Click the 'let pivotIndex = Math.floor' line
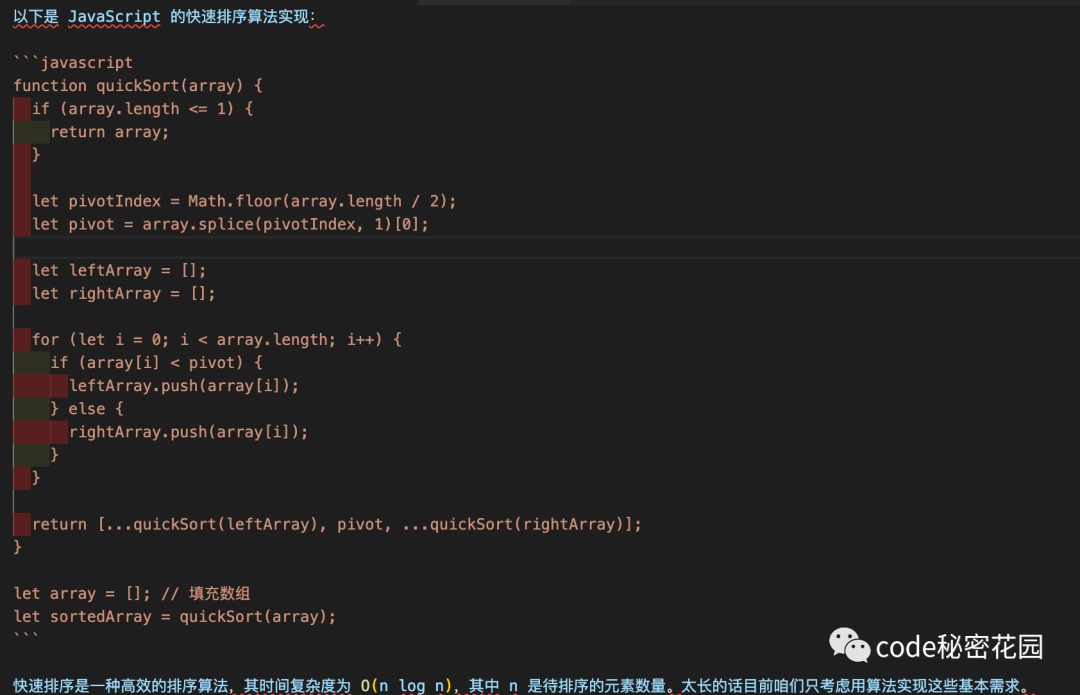 244,201
